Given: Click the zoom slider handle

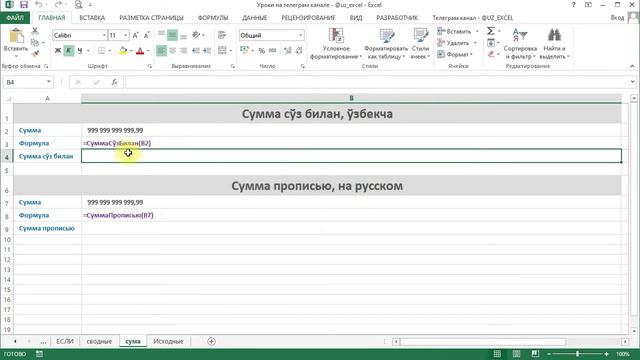Looking at the screenshot, I should click(x=577, y=354).
